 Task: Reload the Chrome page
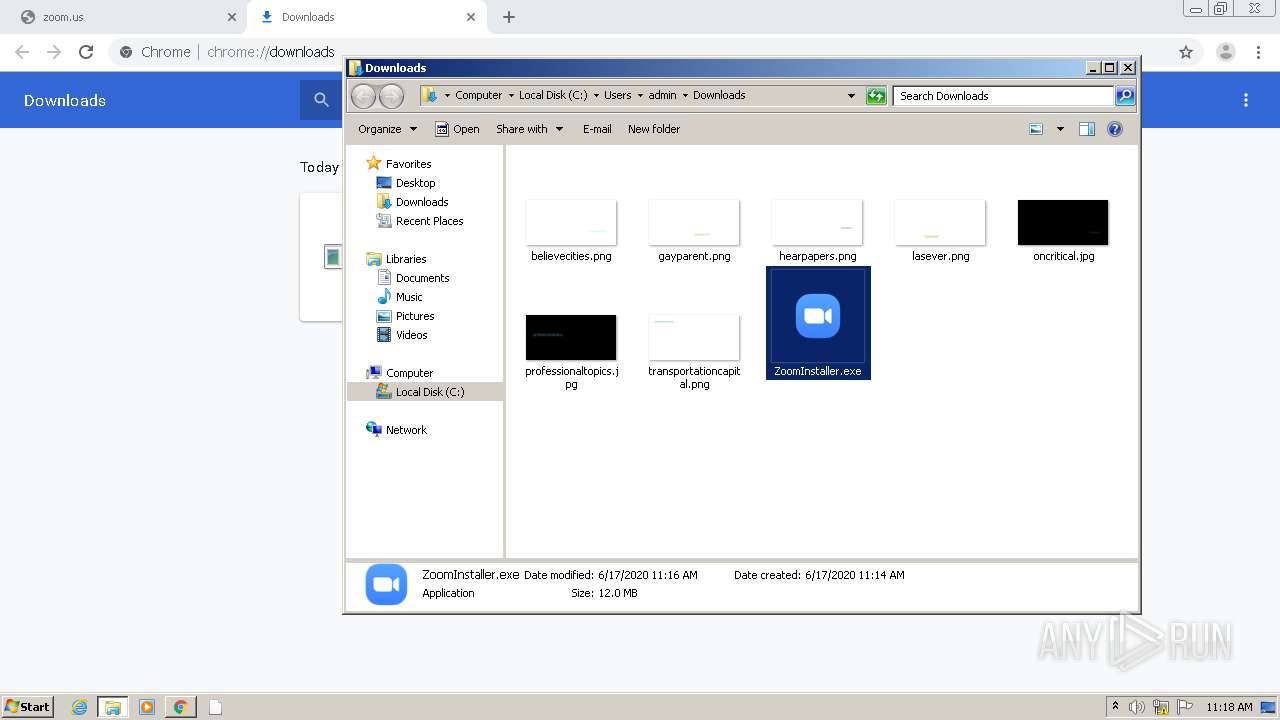86,52
